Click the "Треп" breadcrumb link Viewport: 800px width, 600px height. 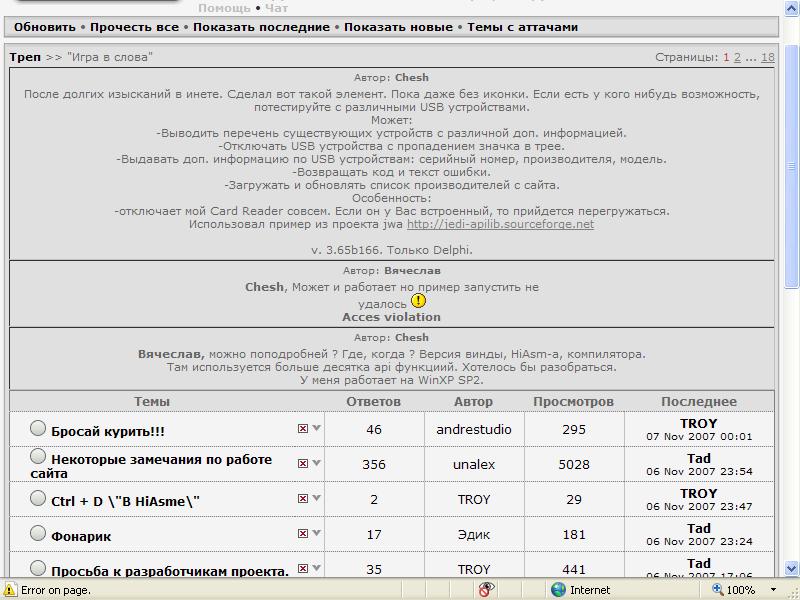point(25,57)
